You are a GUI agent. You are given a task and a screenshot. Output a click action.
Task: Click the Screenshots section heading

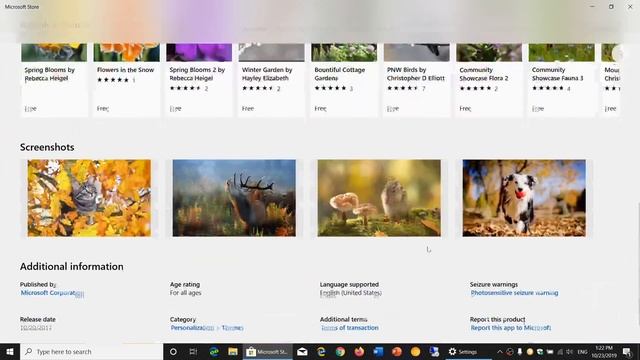click(x=47, y=147)
